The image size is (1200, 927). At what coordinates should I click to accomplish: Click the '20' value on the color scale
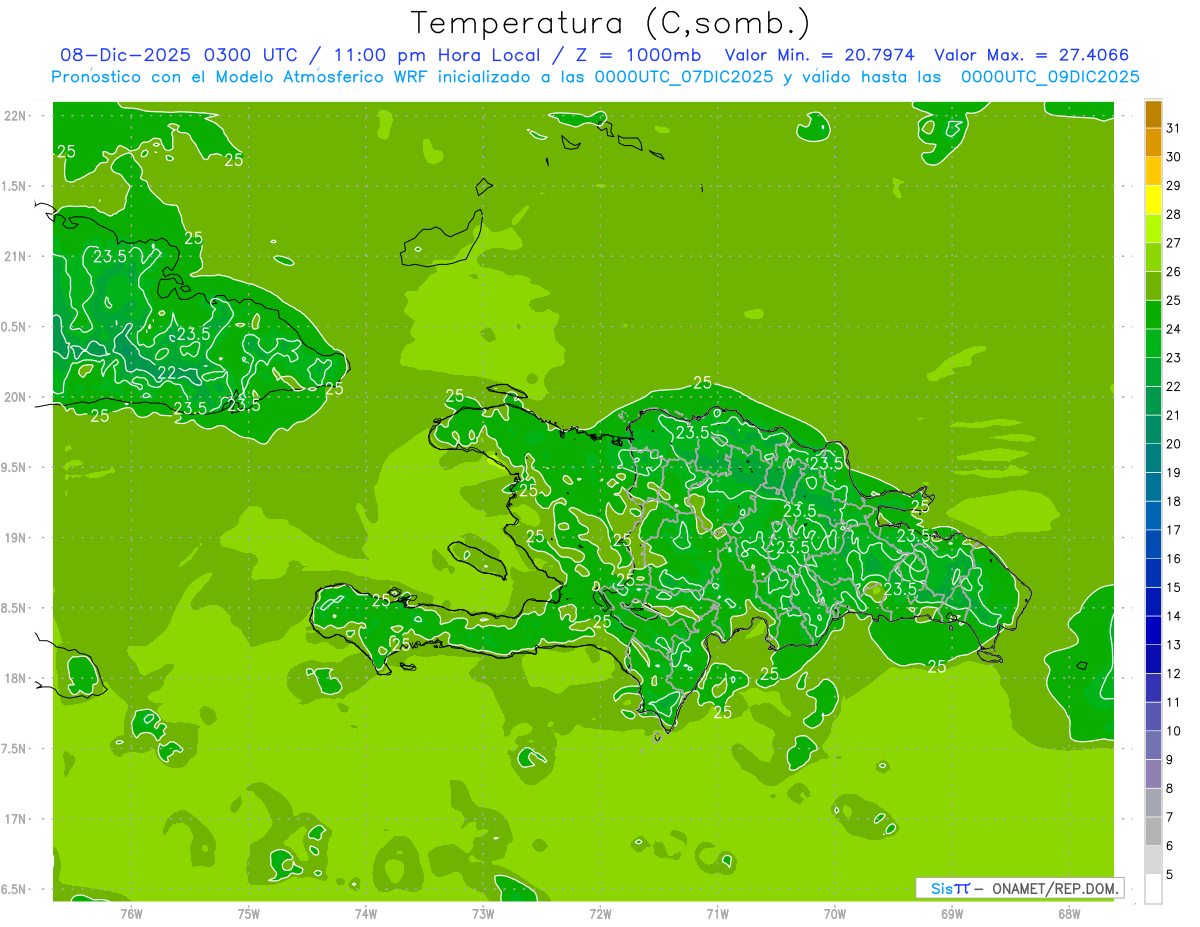tap(1174, 444)
